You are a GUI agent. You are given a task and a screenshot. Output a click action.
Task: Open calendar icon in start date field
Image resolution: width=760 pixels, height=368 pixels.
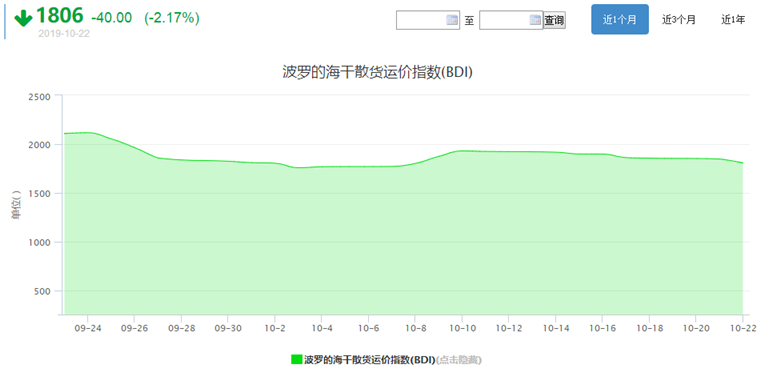pos(452,20)
